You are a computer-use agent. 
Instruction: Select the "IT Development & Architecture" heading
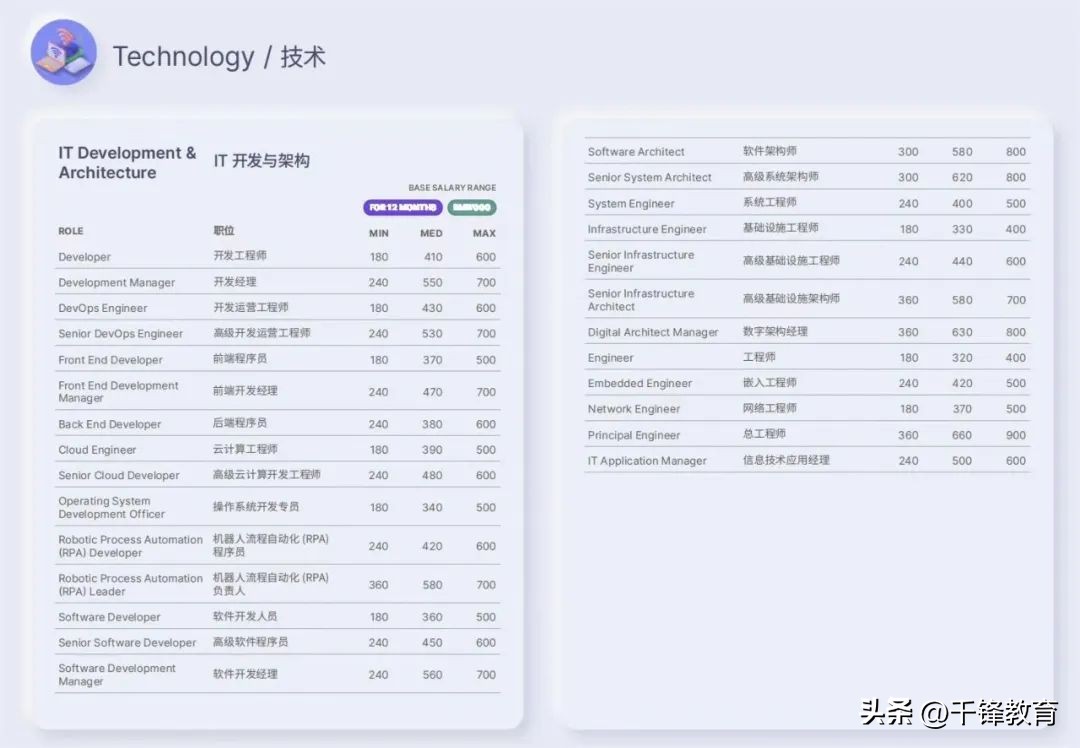tap(126, 162)
